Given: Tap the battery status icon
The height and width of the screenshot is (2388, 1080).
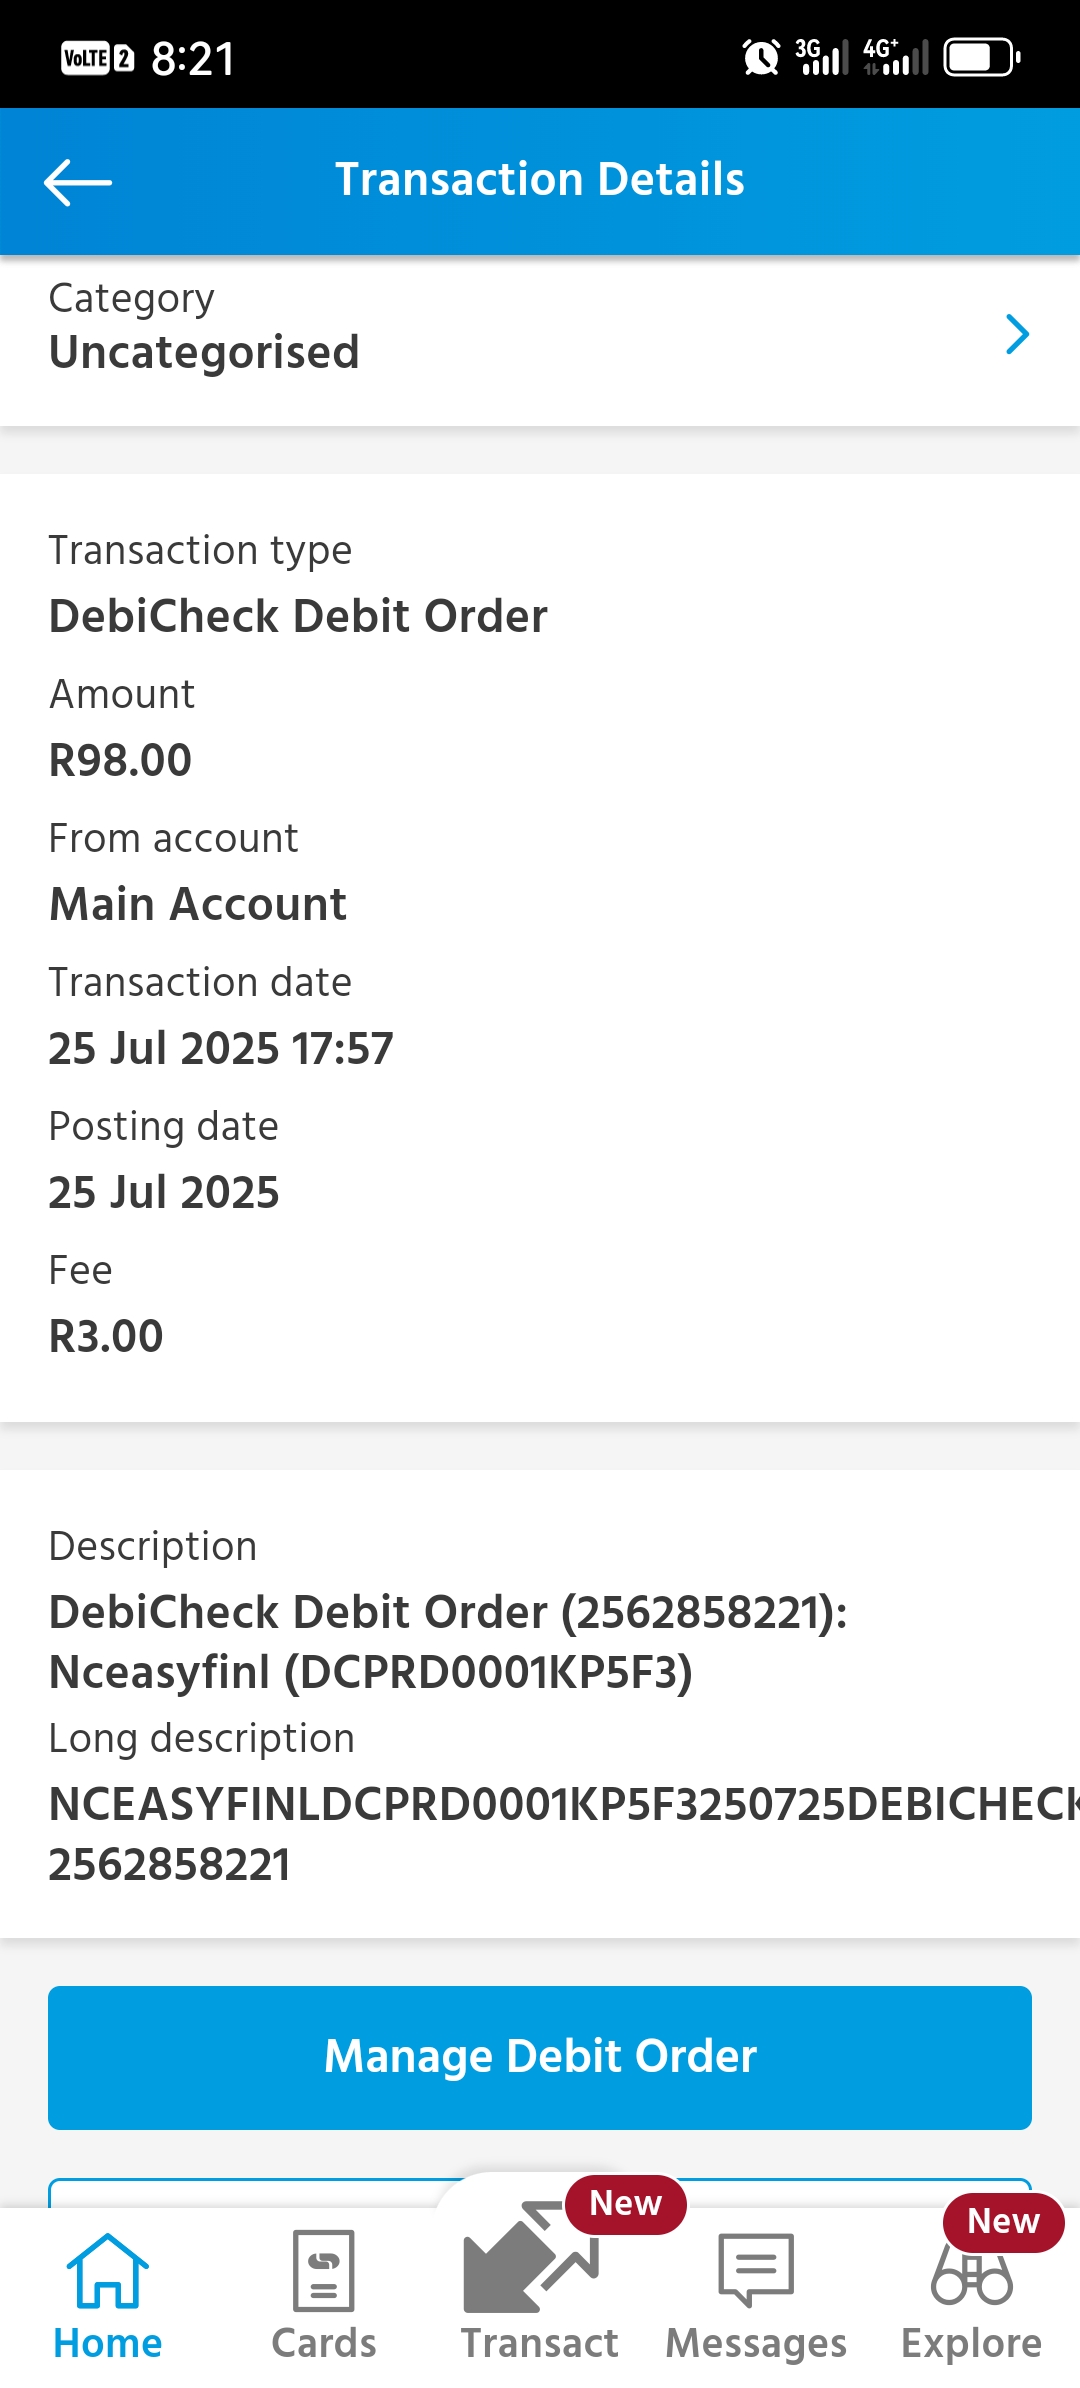Looking at the screenshot, I should tap(982, 57).
